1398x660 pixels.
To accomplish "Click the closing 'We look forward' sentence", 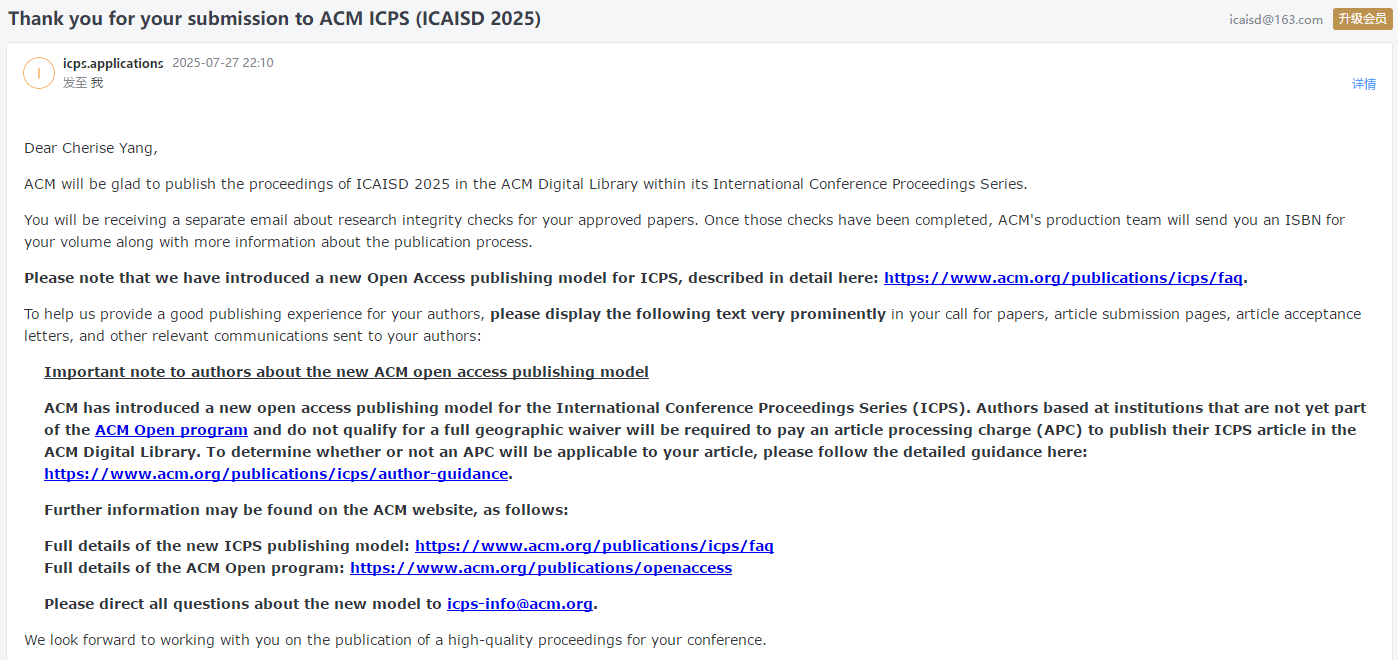I will click(x=395, y=640).
